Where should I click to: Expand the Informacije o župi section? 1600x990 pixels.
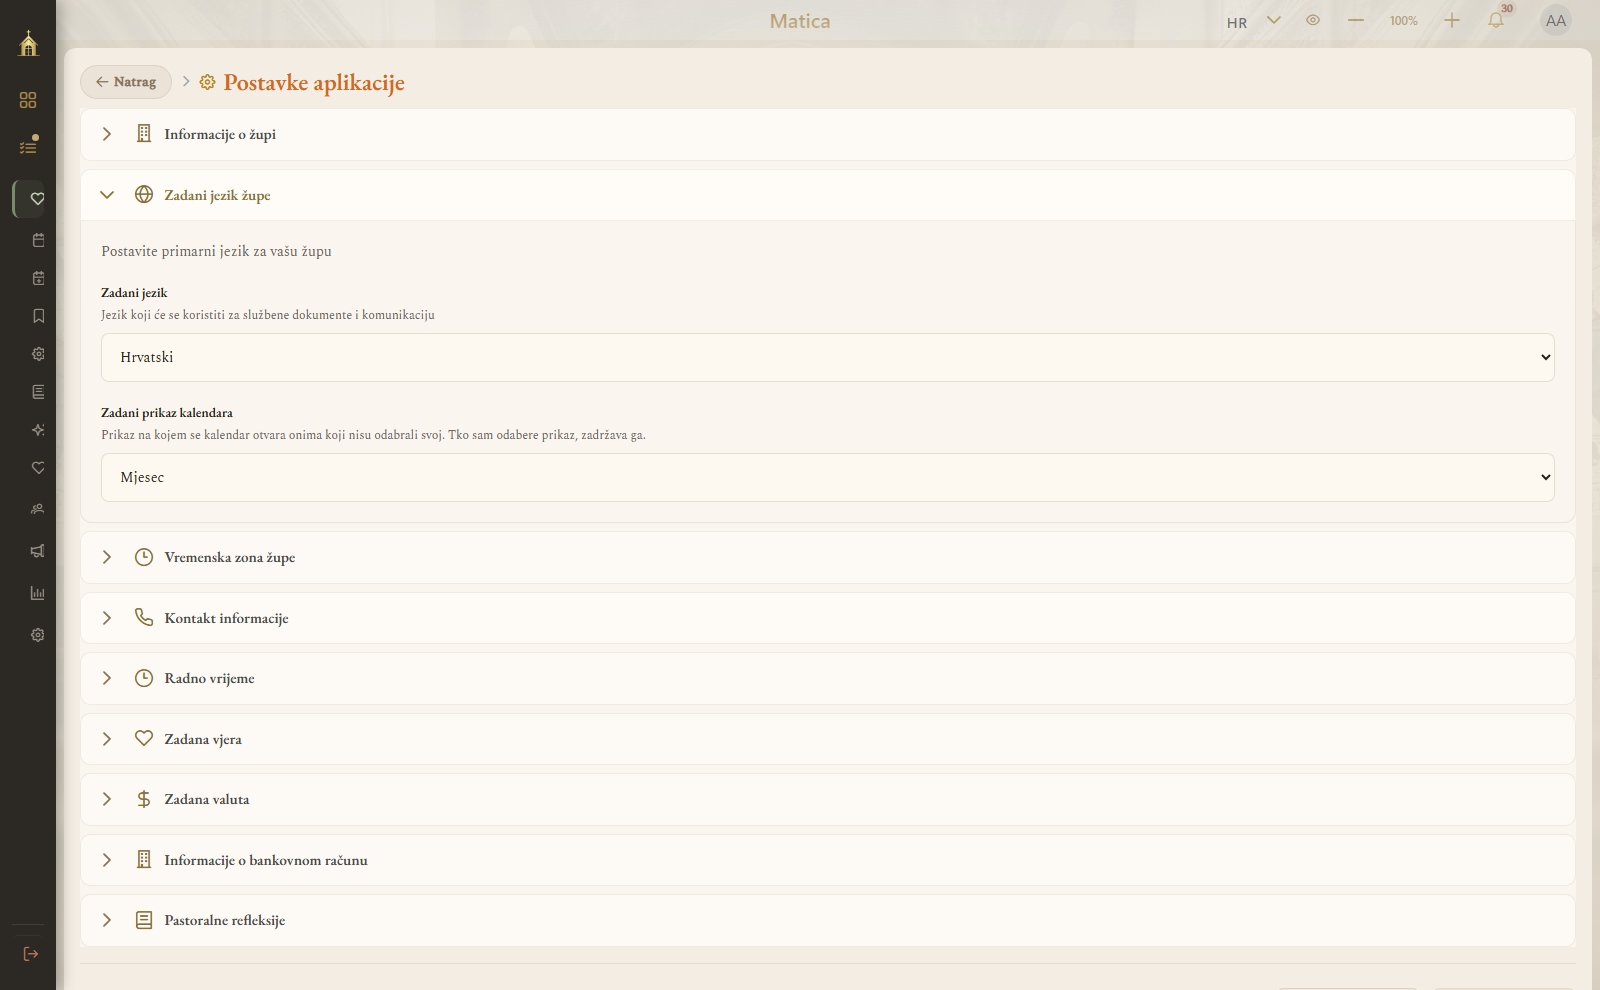point(828,134)
